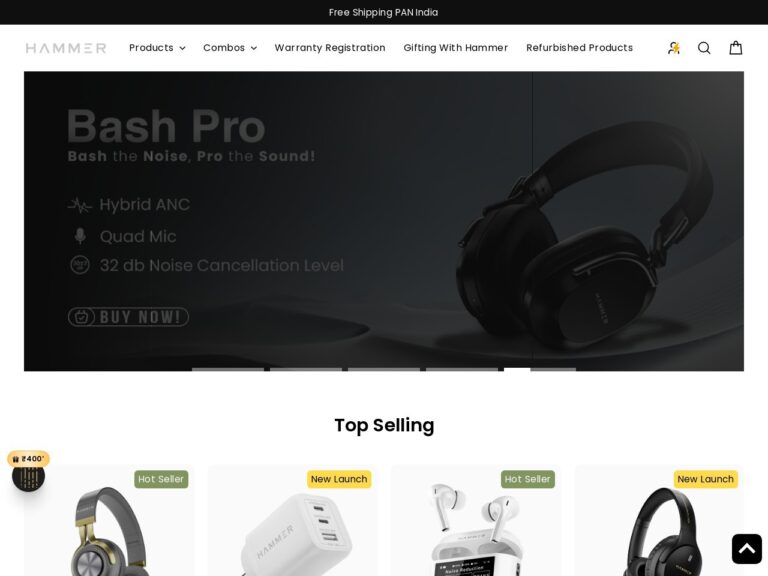Select the first carousel slide indicator
The height and width of the screenshot is (576, 768).
(x=228, y=369)
